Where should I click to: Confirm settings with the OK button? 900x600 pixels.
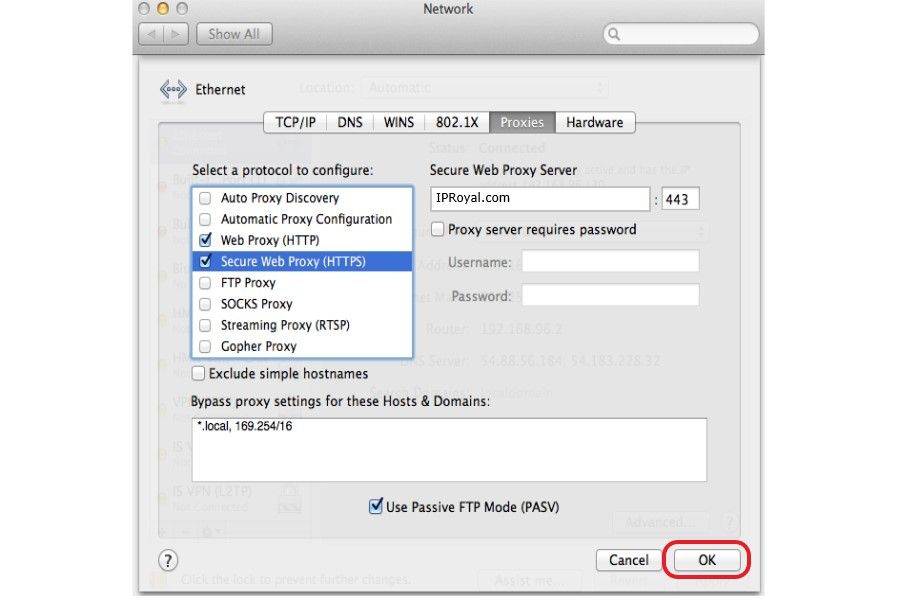pos(707,560)
